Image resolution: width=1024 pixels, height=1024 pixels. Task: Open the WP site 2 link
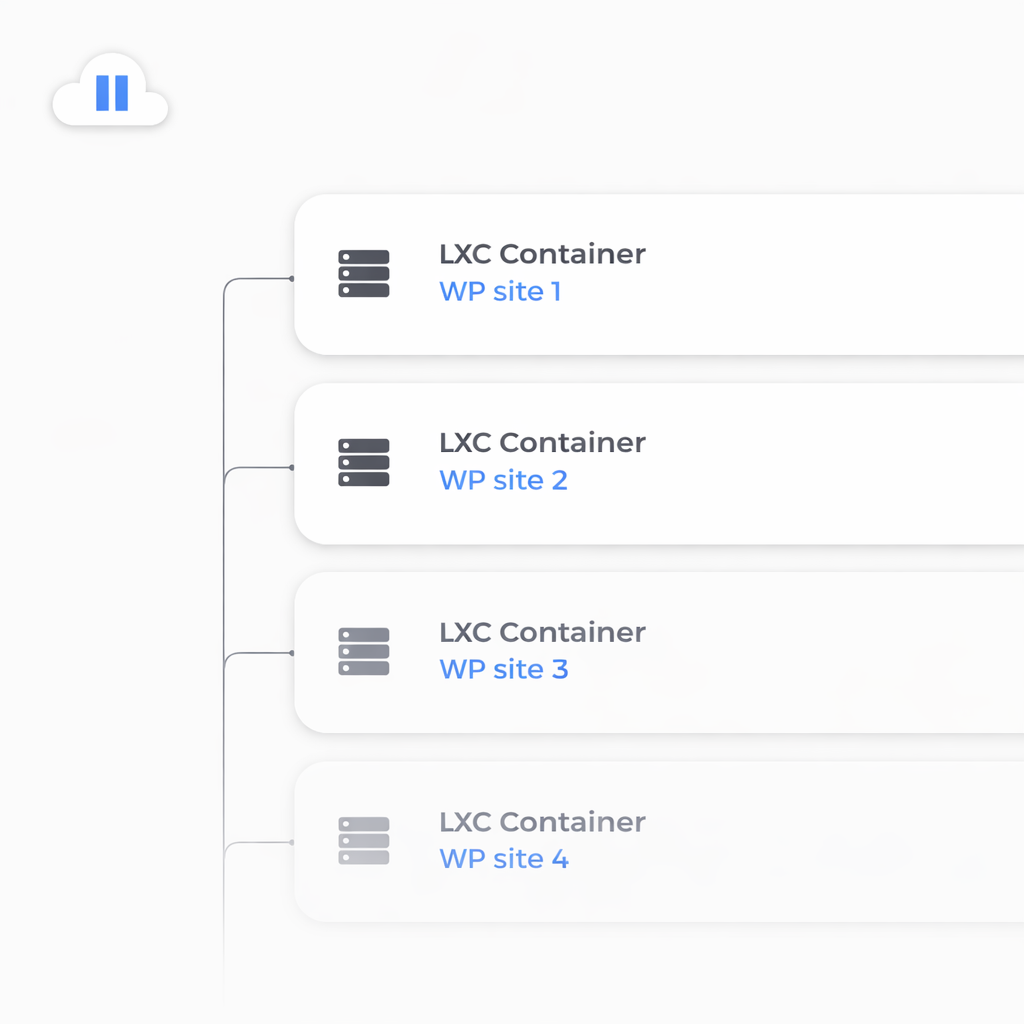click(x=503, y=480)
